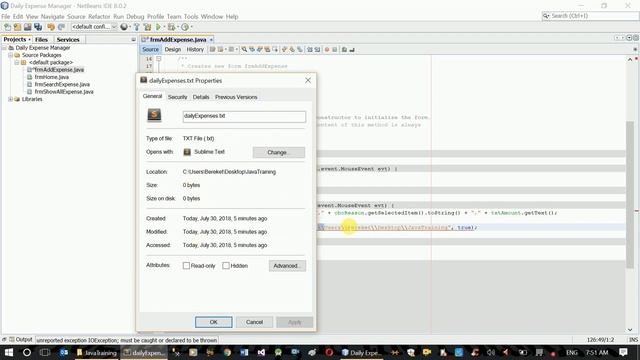Screen dimensions: 640x360
Task: Minimize the Projects panel window group
Action: pos(133,40)
